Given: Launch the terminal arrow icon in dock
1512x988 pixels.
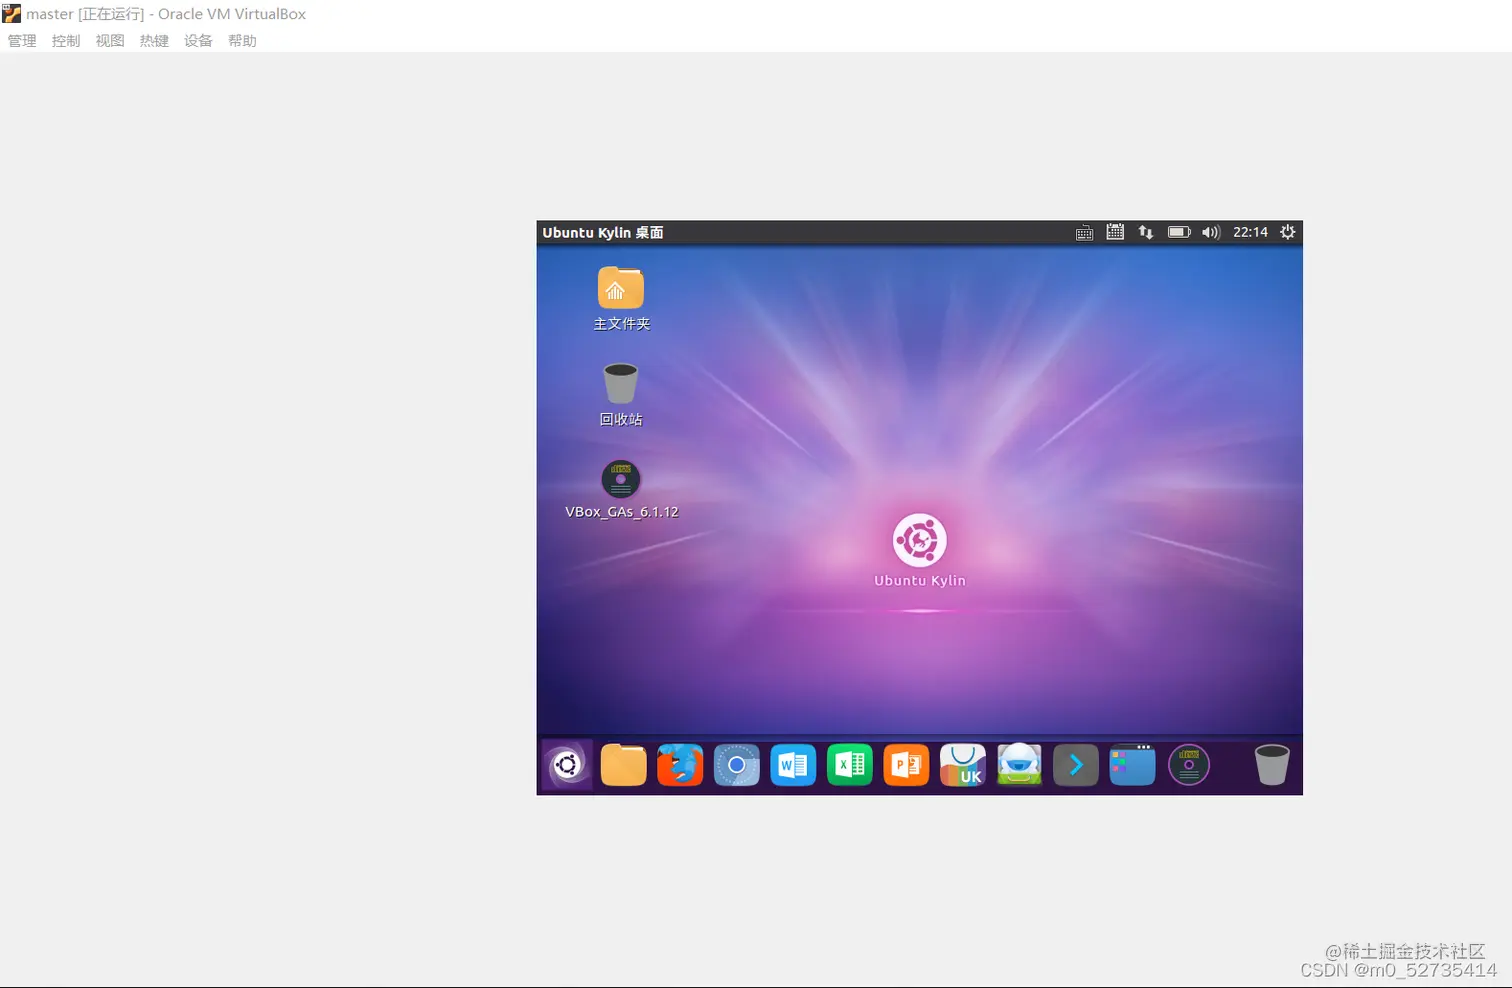Looking at the screenshot, I should [x=1076, y=766].
